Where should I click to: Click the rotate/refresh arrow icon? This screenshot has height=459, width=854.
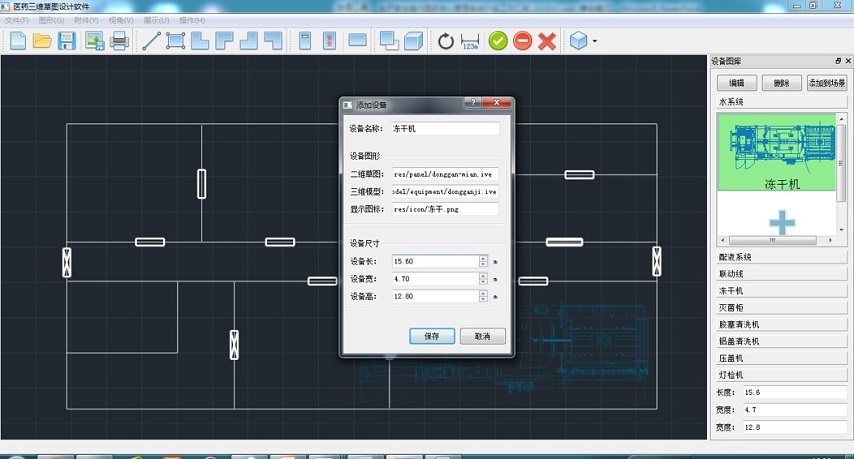pyautogui.click(x=446, y=41)
